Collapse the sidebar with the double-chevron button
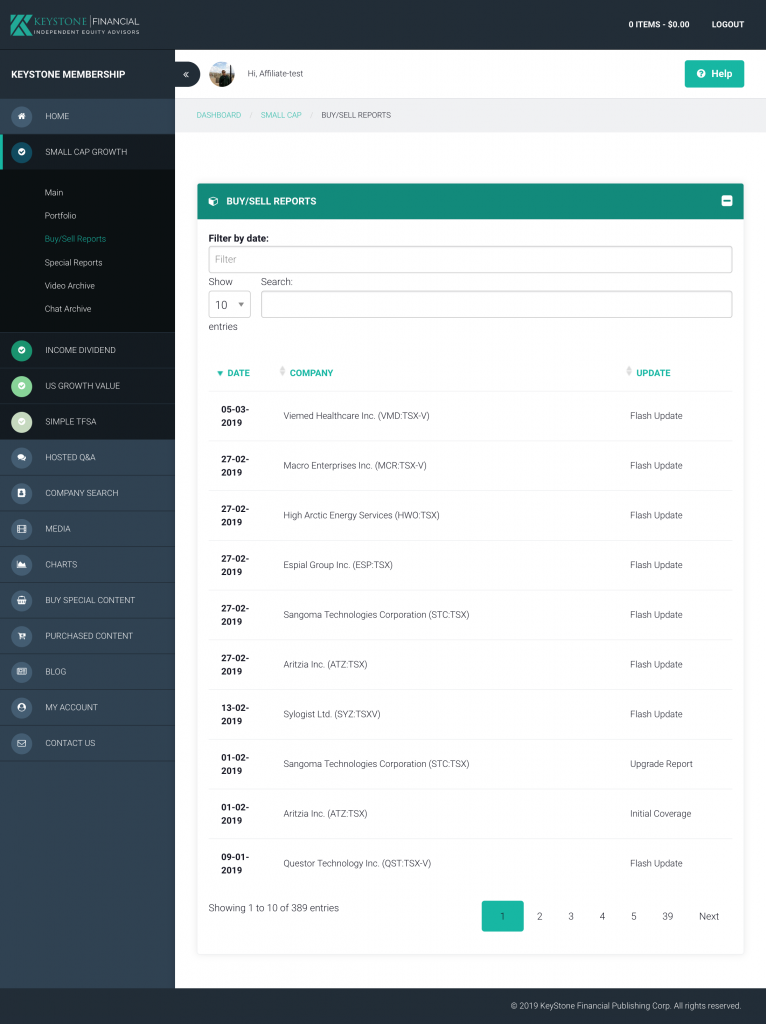This screenshot has height=1024, width=766. tap(187, 74)
